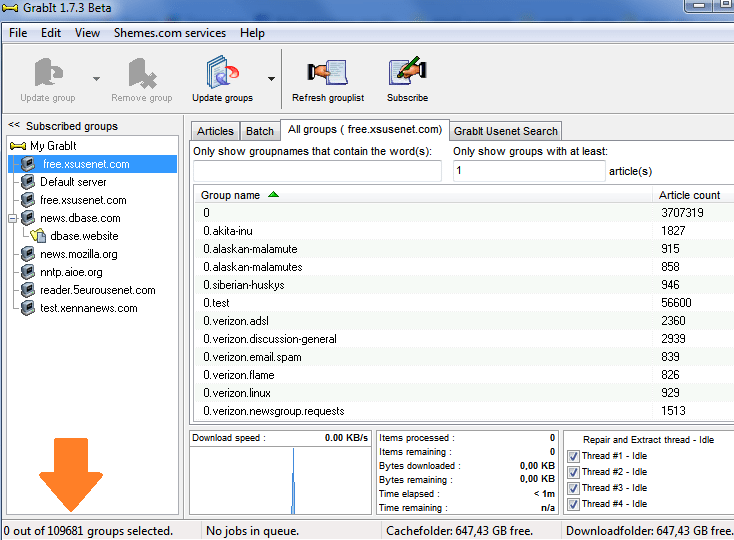Select the 0.verizon.adsl group row
The image size is (734, 540).
click(x=464, y=321)
